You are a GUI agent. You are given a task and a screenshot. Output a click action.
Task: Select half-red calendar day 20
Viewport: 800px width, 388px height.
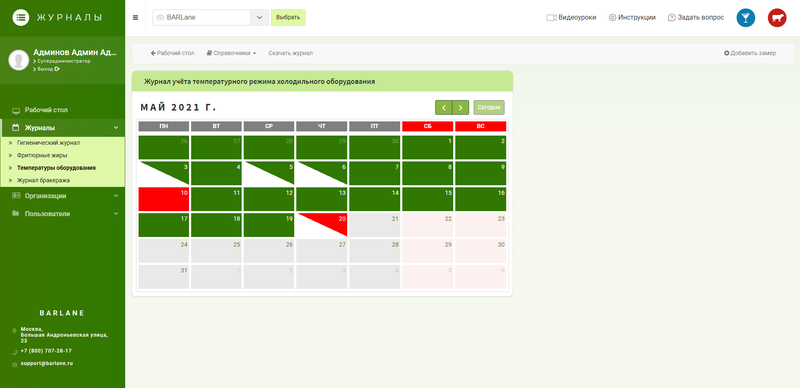pos(321,225)
